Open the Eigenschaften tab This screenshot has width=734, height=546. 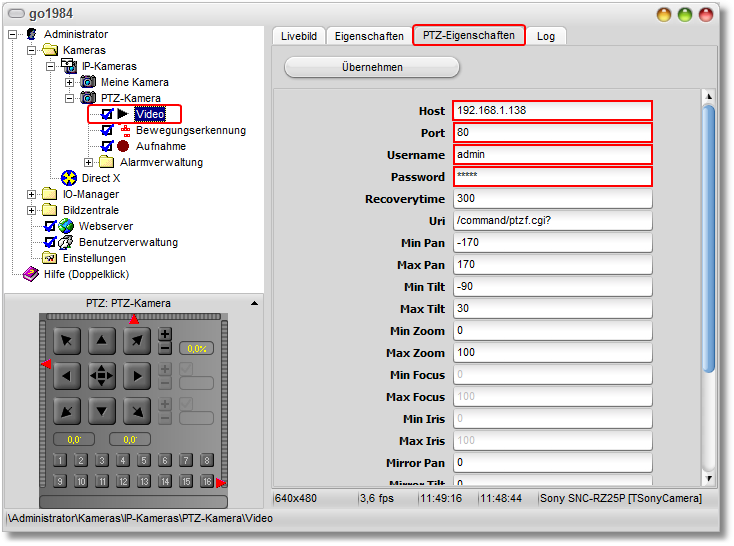click(x=369, y=36)
